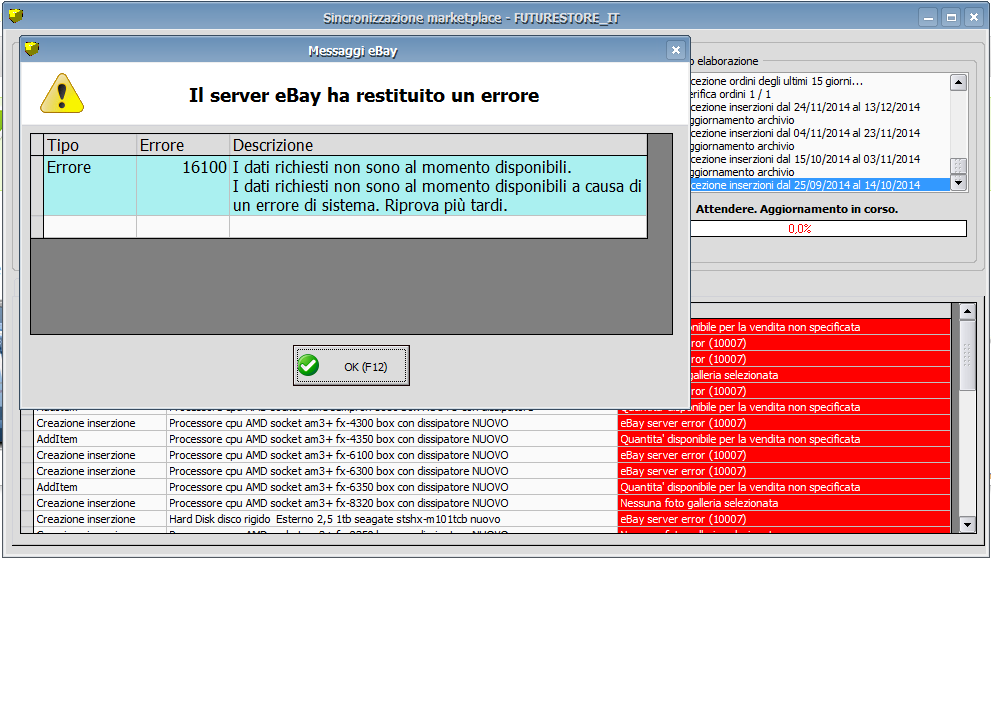Click 'Creazione inserzione' cell for fx-8320 row

click(x=101, y=503)
